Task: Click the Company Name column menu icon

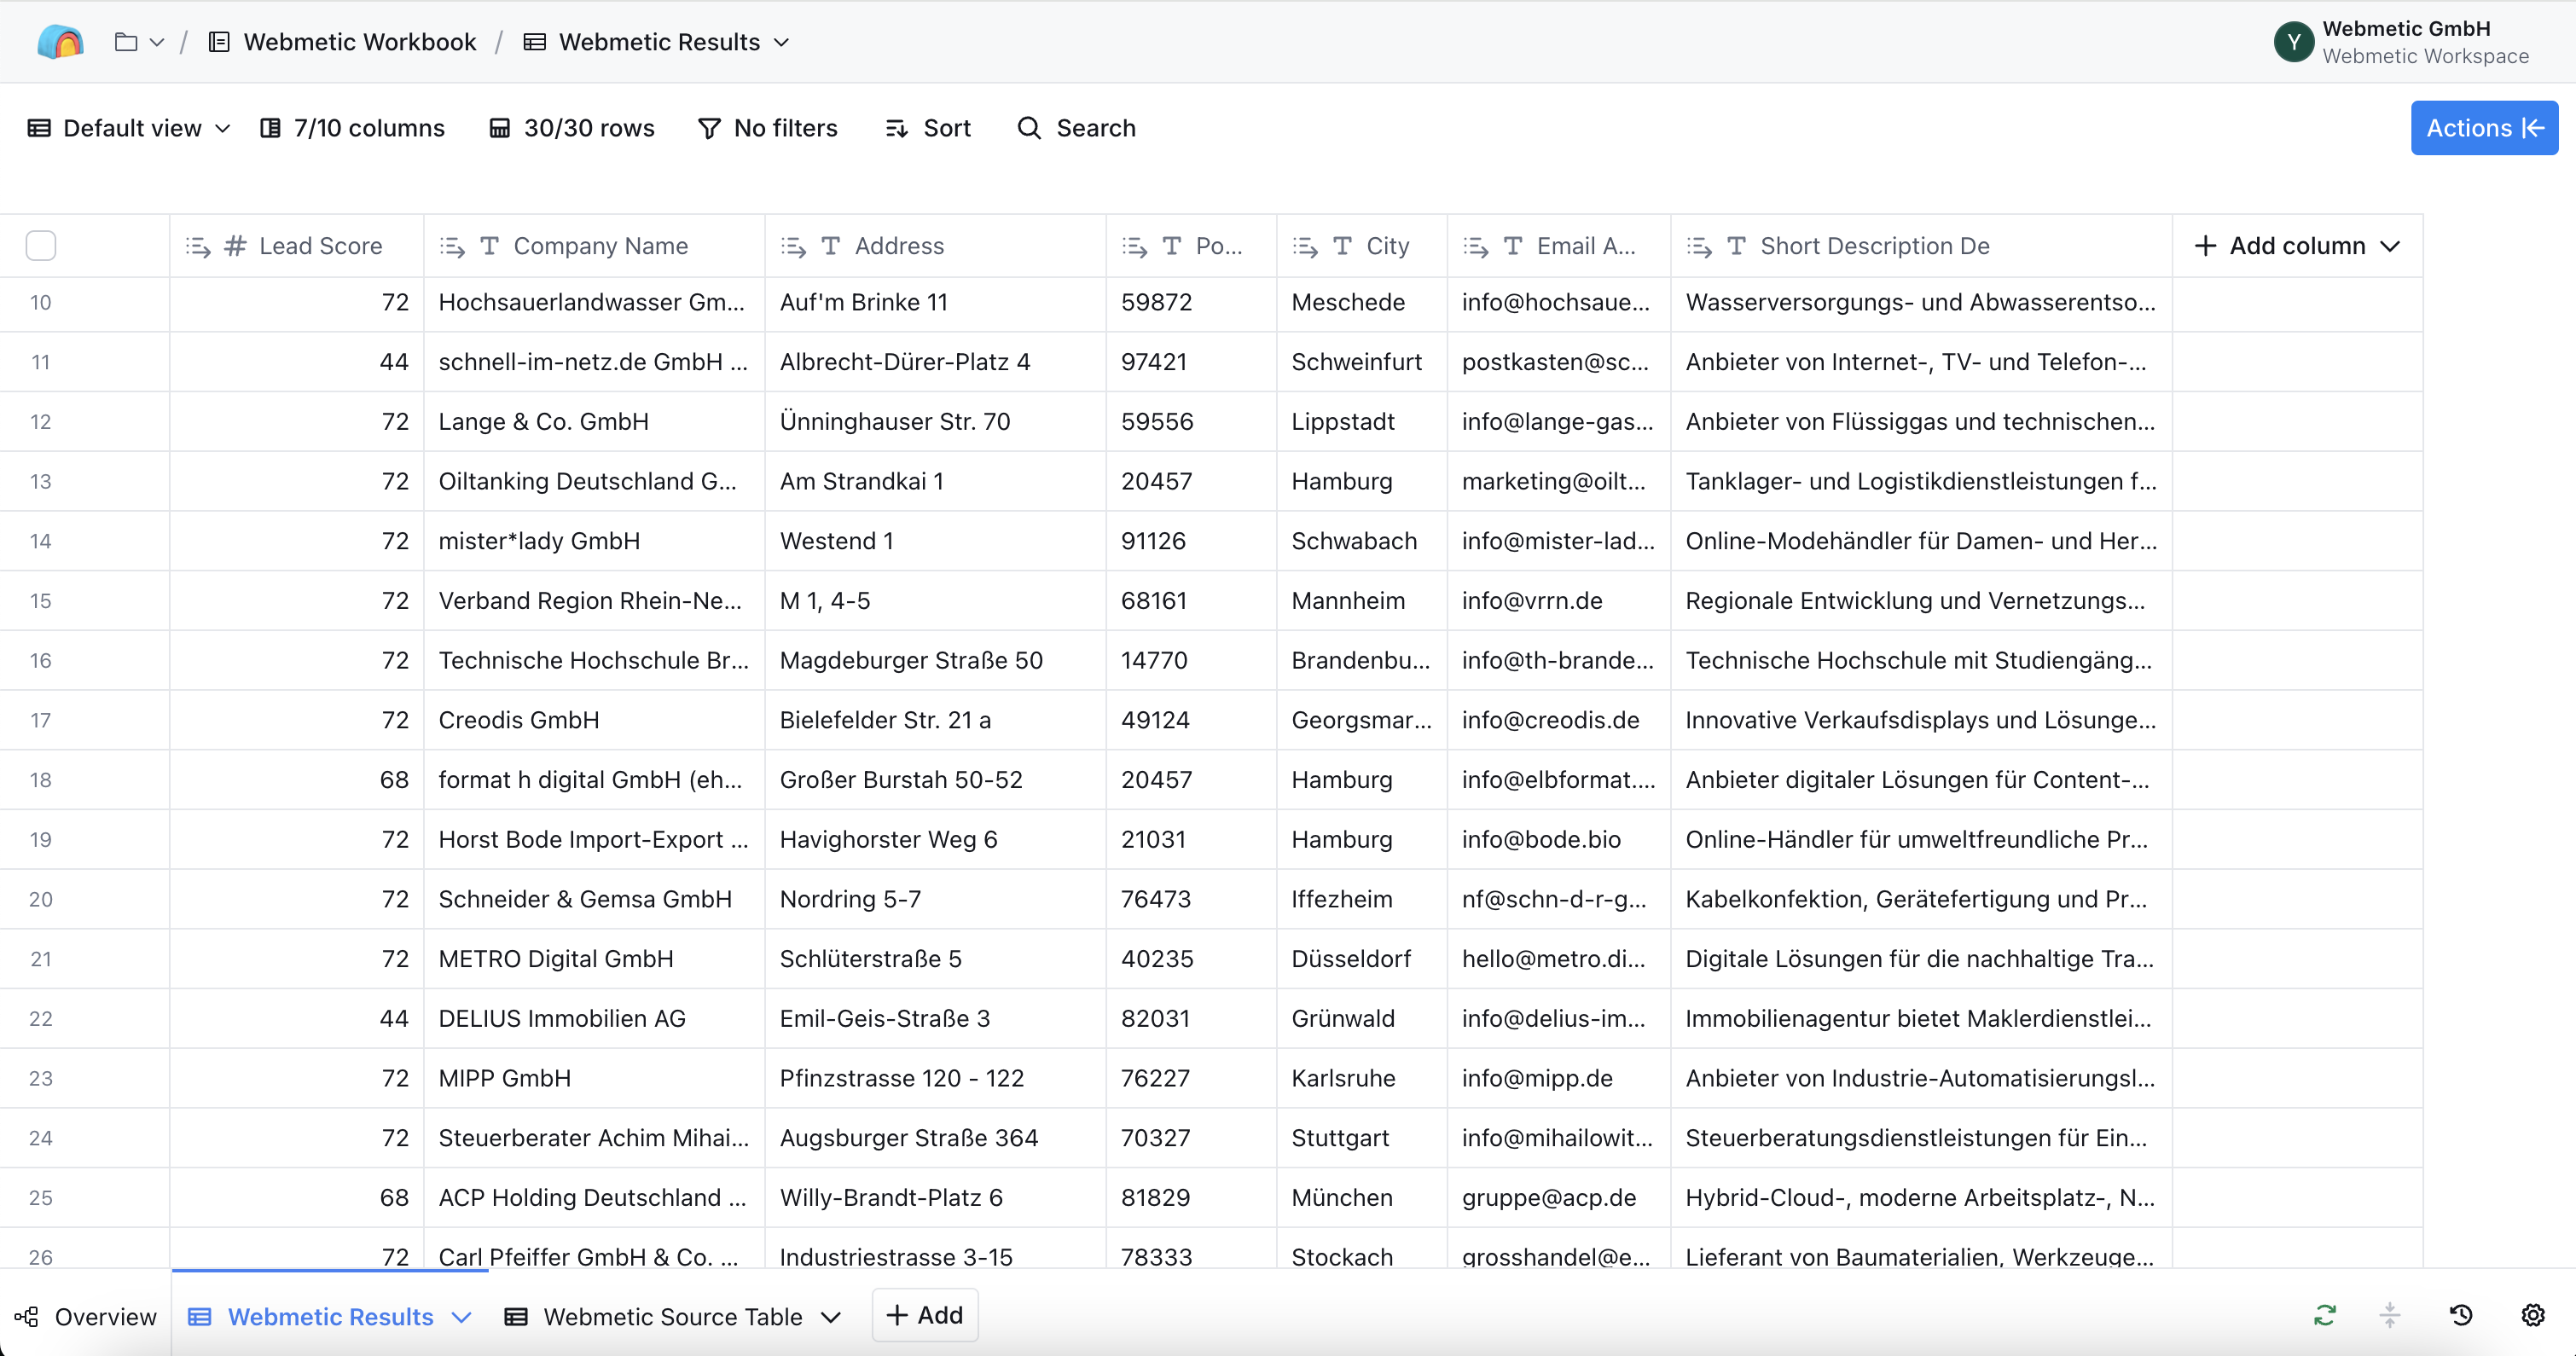Action: (x=452, y=246)
